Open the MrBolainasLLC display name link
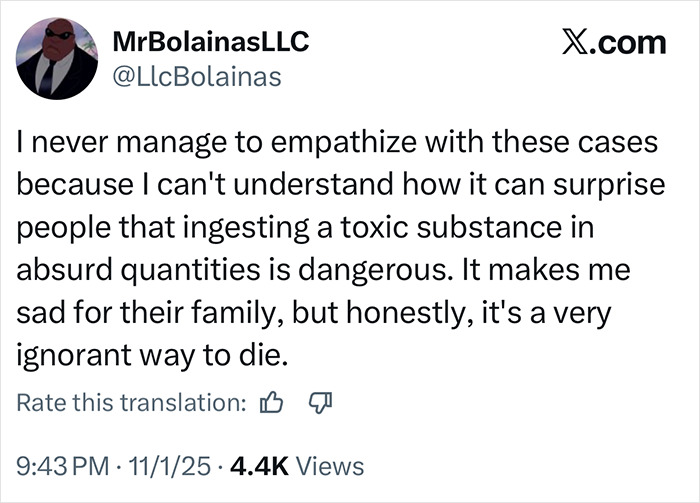The image size is (700, 503). click(210, 41)
